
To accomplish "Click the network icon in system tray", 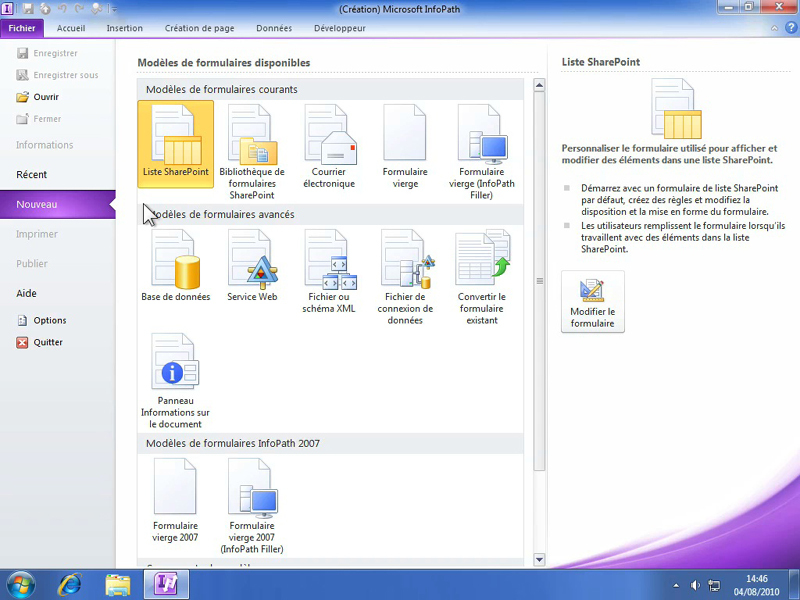I will click(714, 585).
